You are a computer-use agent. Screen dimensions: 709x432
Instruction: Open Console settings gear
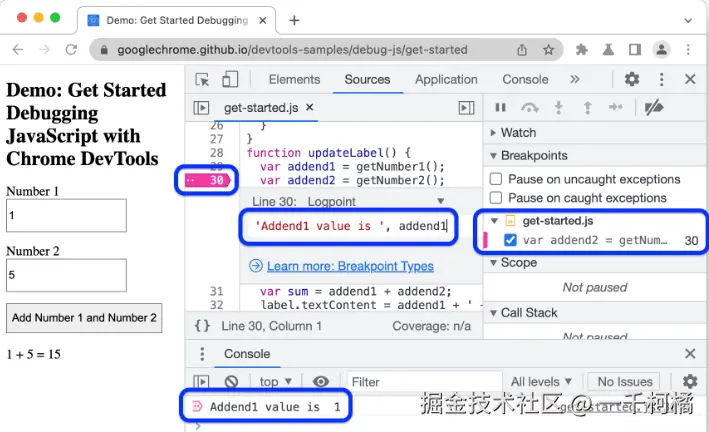pos(690,382)
